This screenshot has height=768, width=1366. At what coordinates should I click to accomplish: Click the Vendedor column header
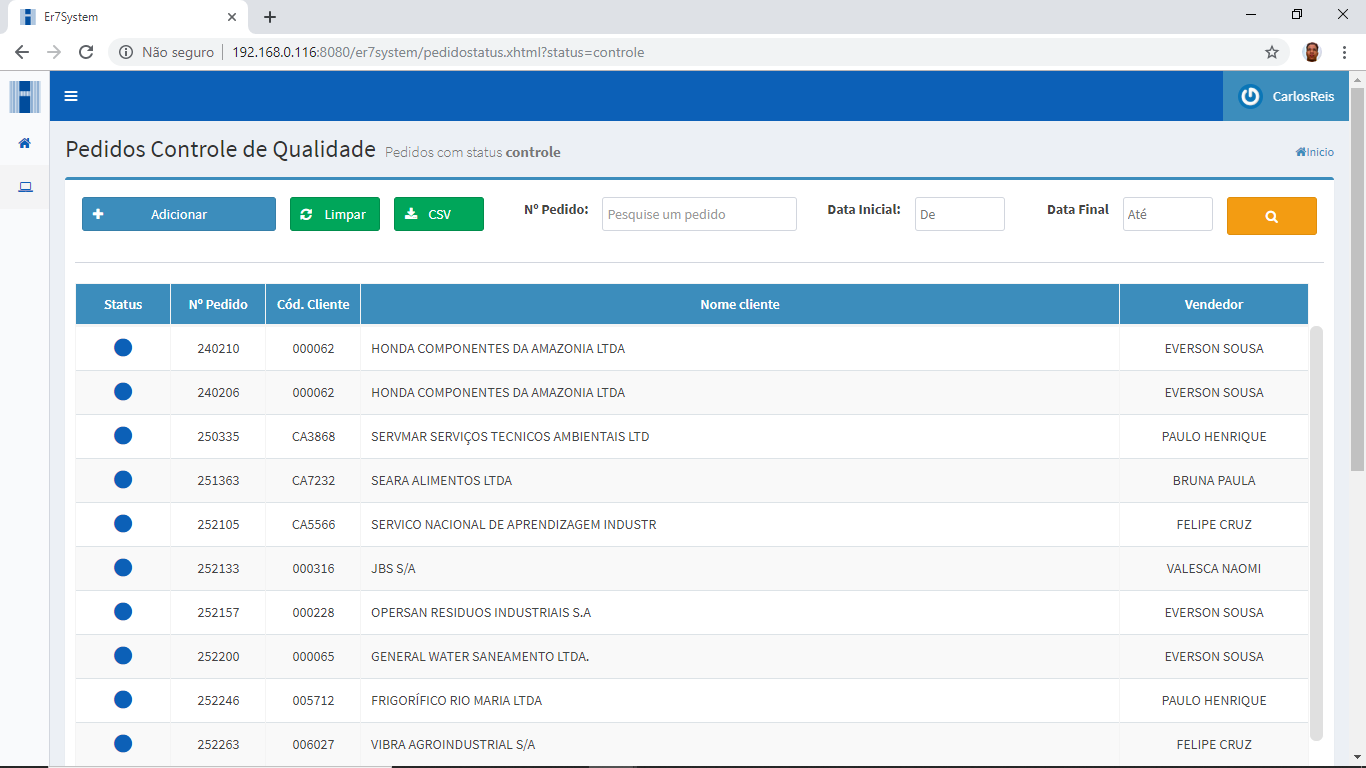point(1214,304)
